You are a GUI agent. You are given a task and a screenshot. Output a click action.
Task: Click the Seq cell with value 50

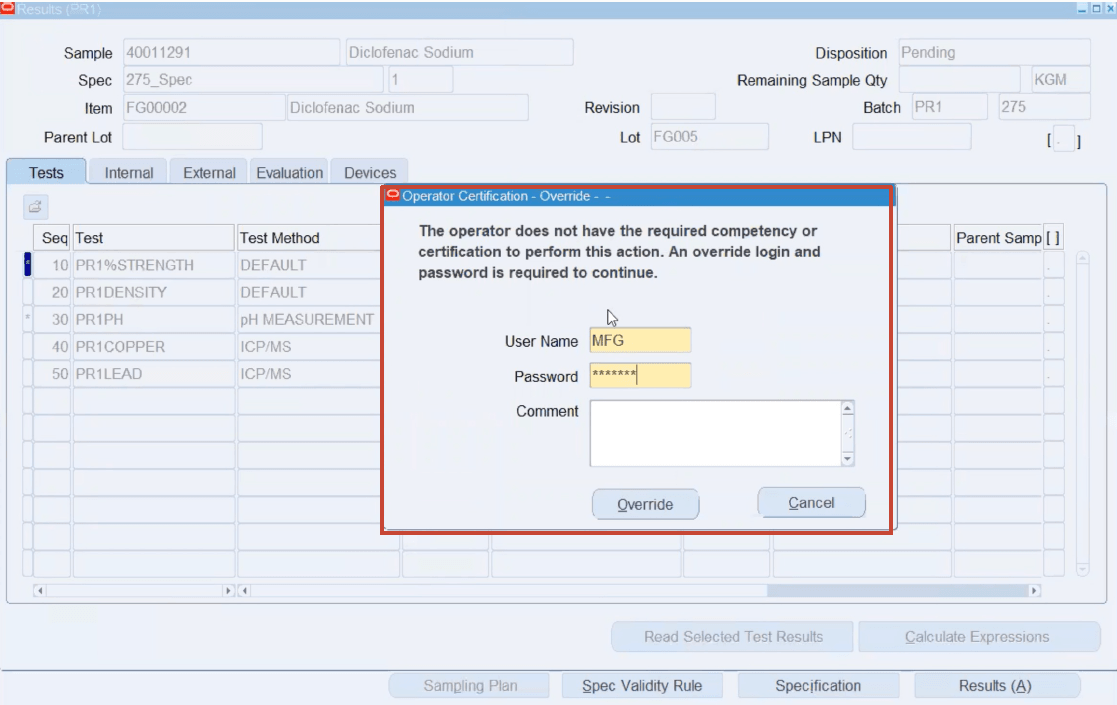52,374
